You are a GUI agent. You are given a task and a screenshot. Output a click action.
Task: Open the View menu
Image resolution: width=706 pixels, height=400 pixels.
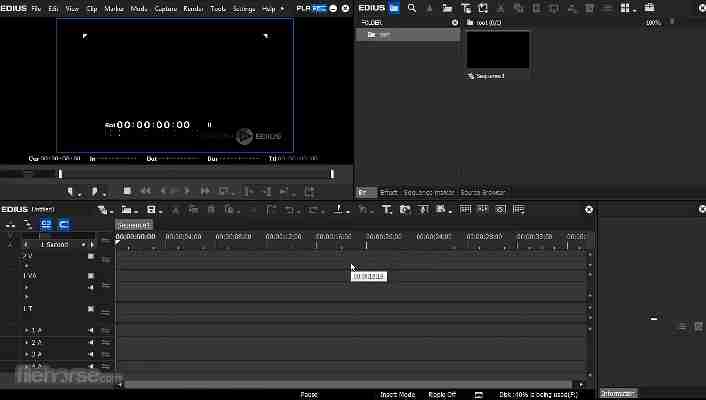[72, 9]
